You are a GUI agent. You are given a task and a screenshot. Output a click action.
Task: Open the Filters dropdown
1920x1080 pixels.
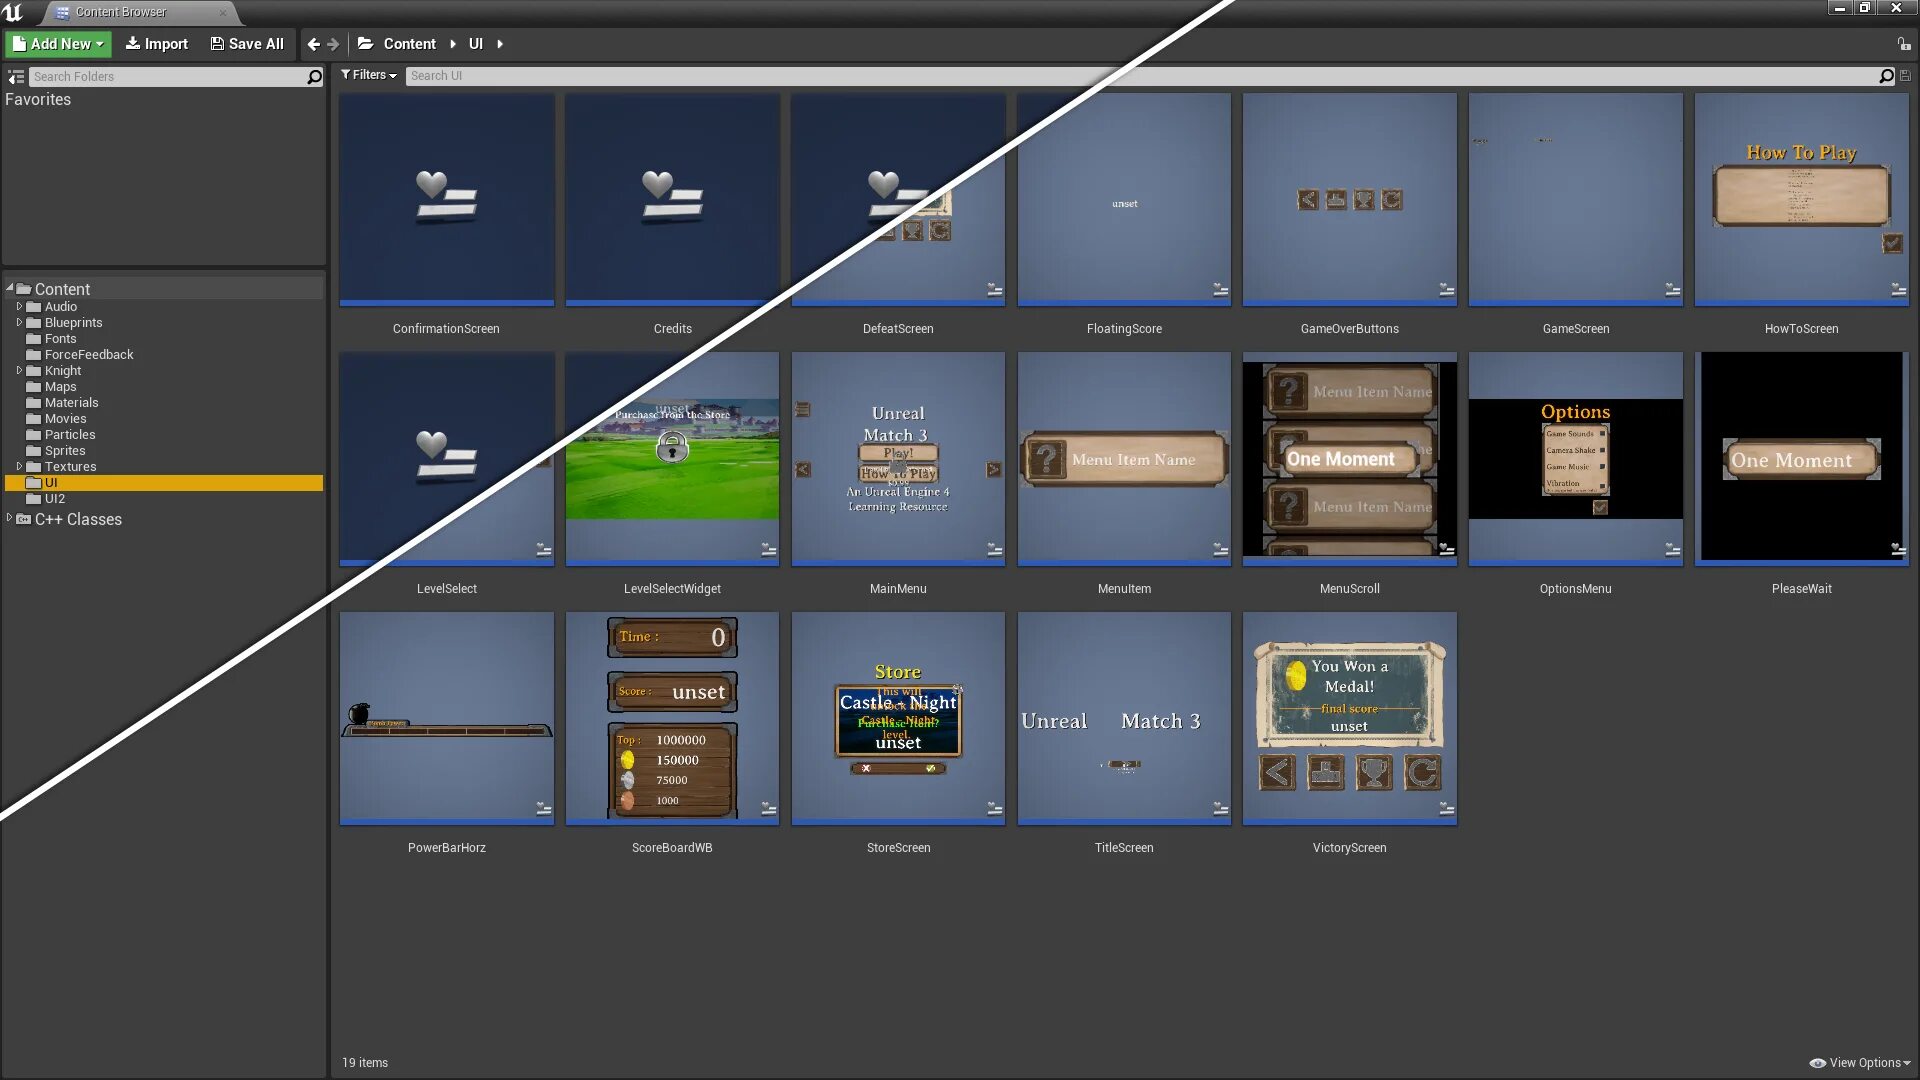369,75
